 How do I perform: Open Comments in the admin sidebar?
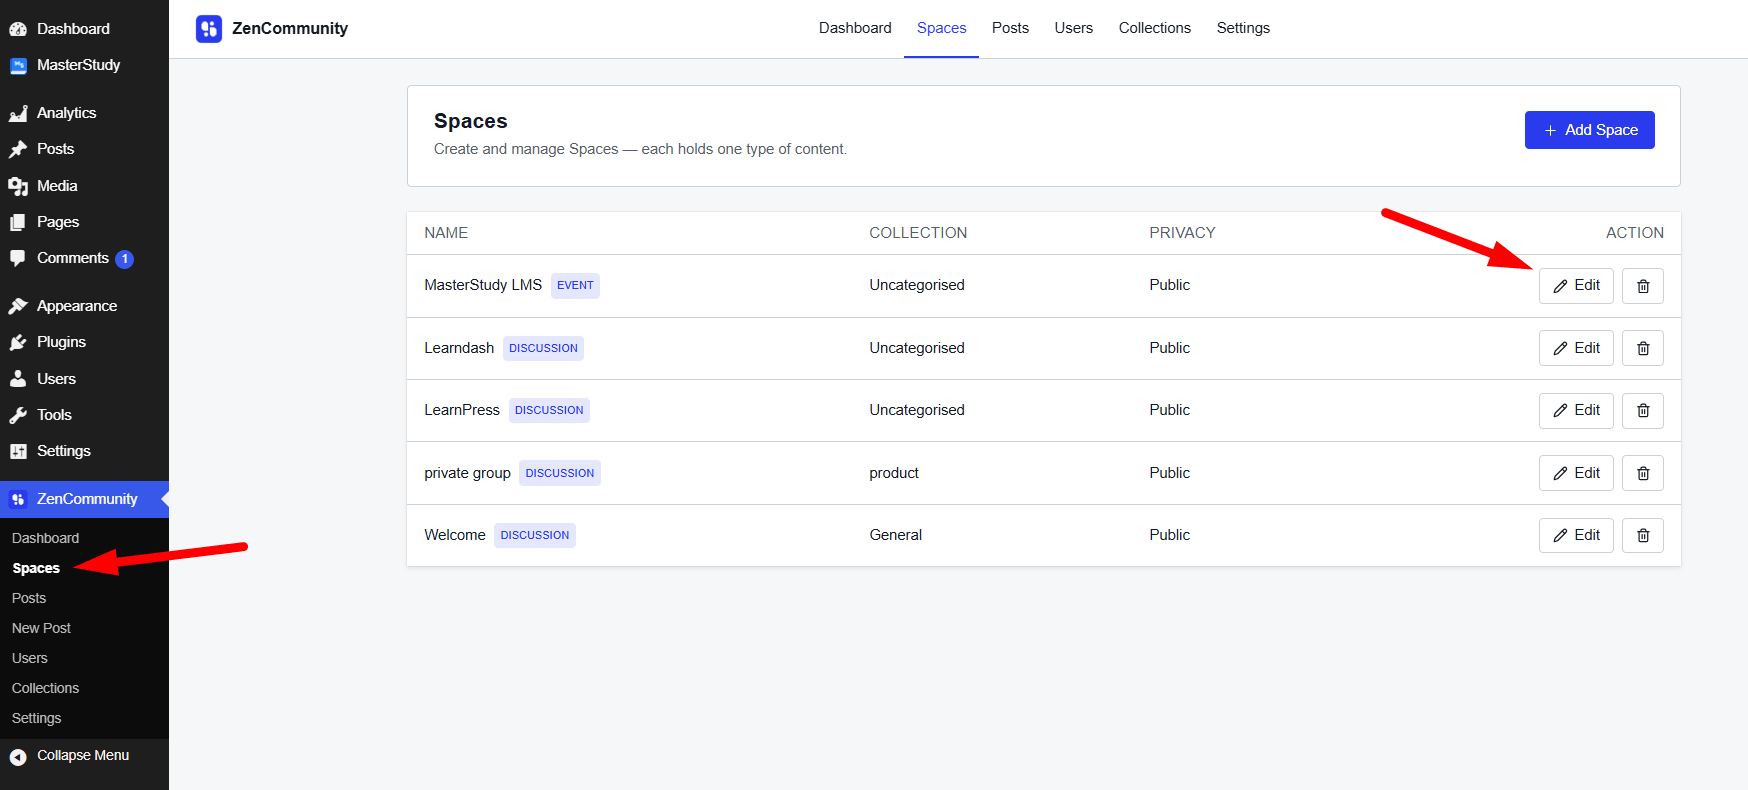point(84,258)
